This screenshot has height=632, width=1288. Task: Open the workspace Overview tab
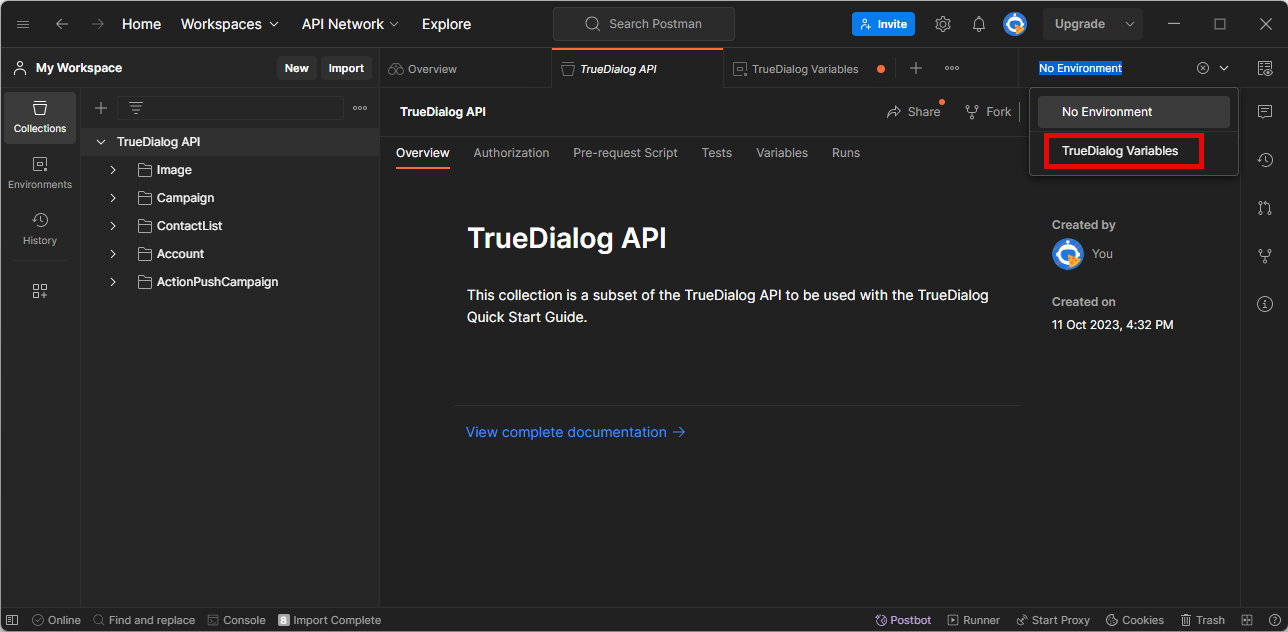pos(465,69)
